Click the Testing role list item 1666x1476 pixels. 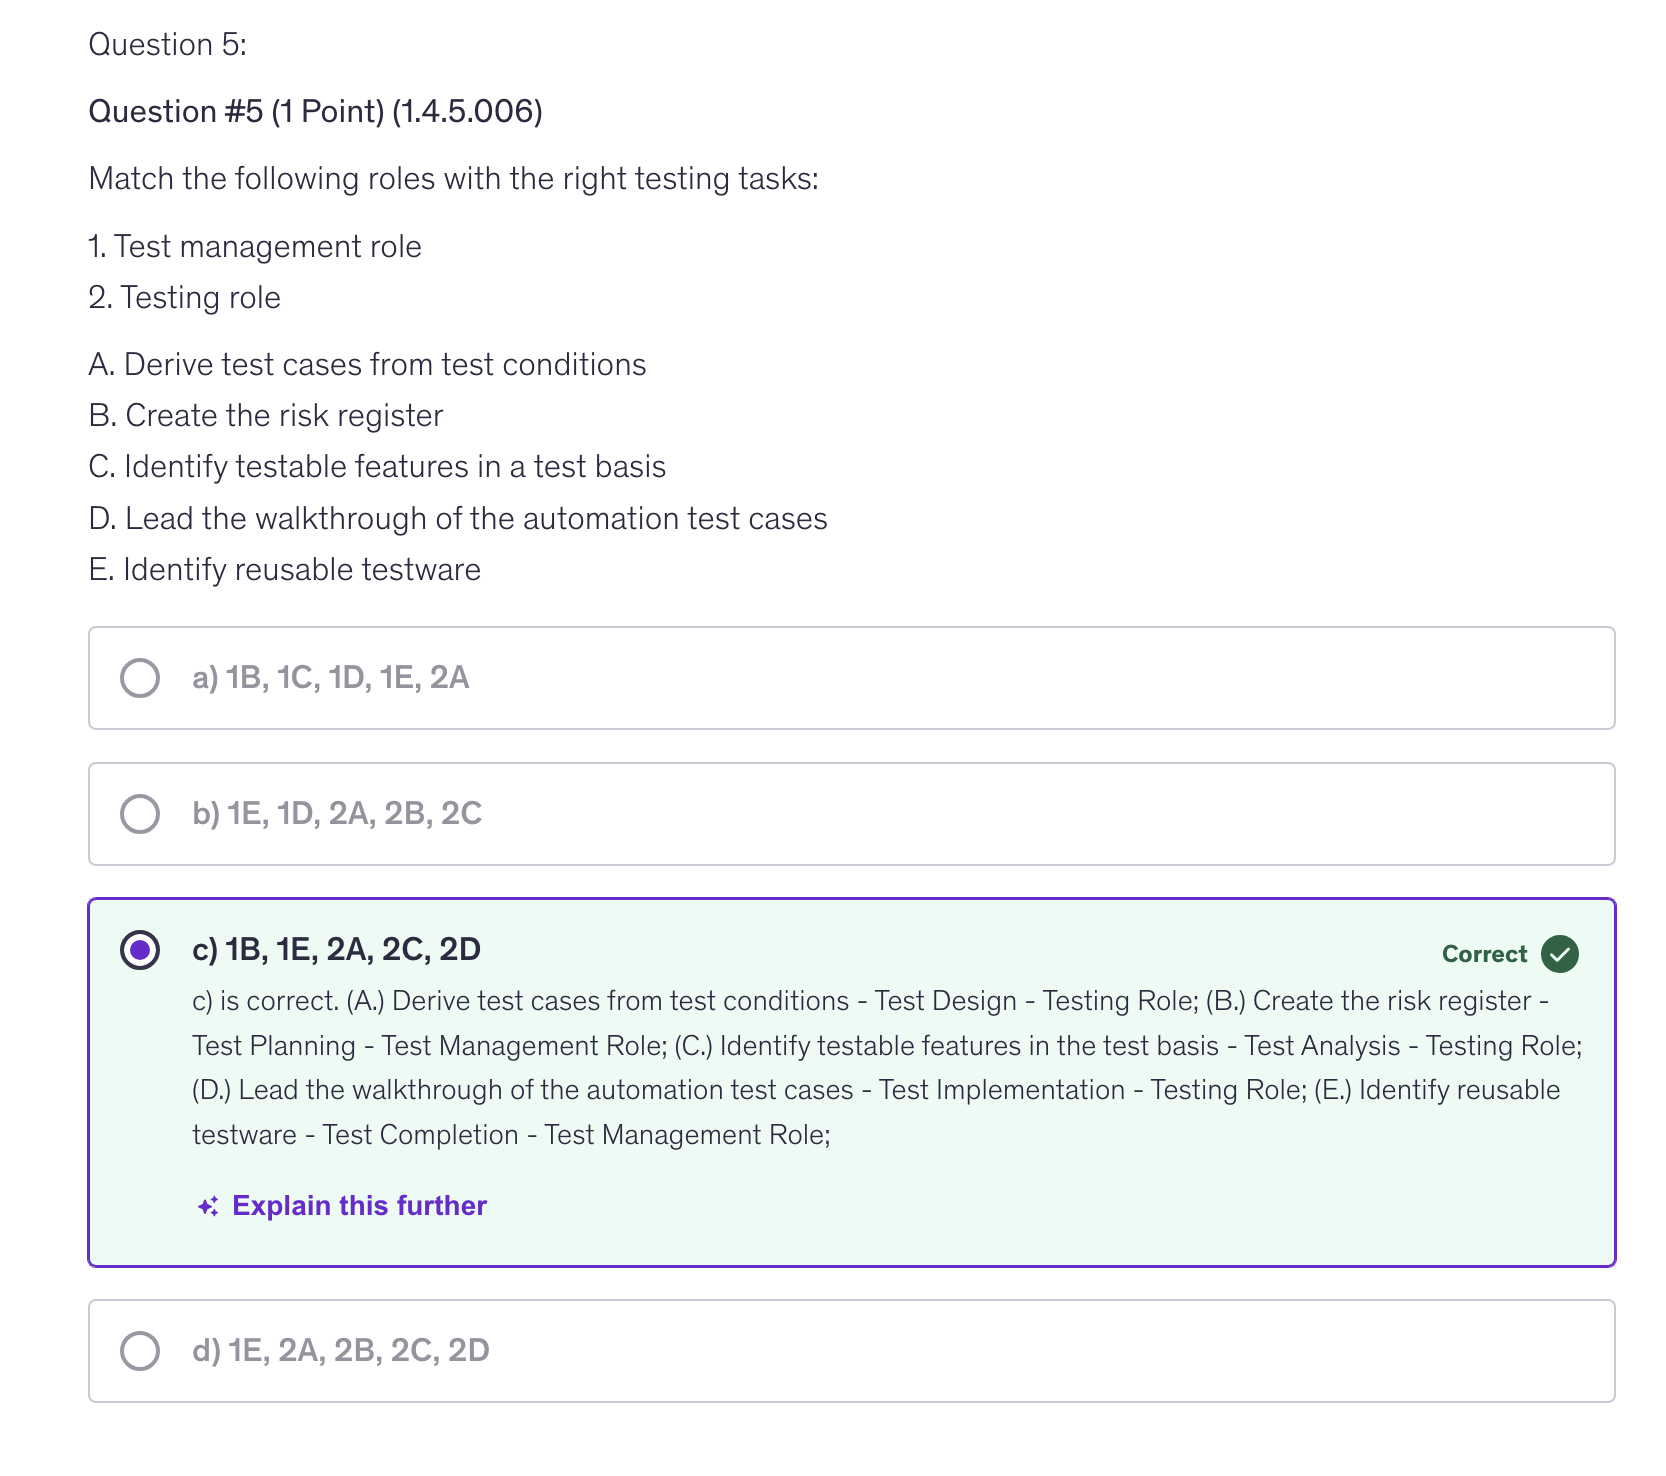185,298
